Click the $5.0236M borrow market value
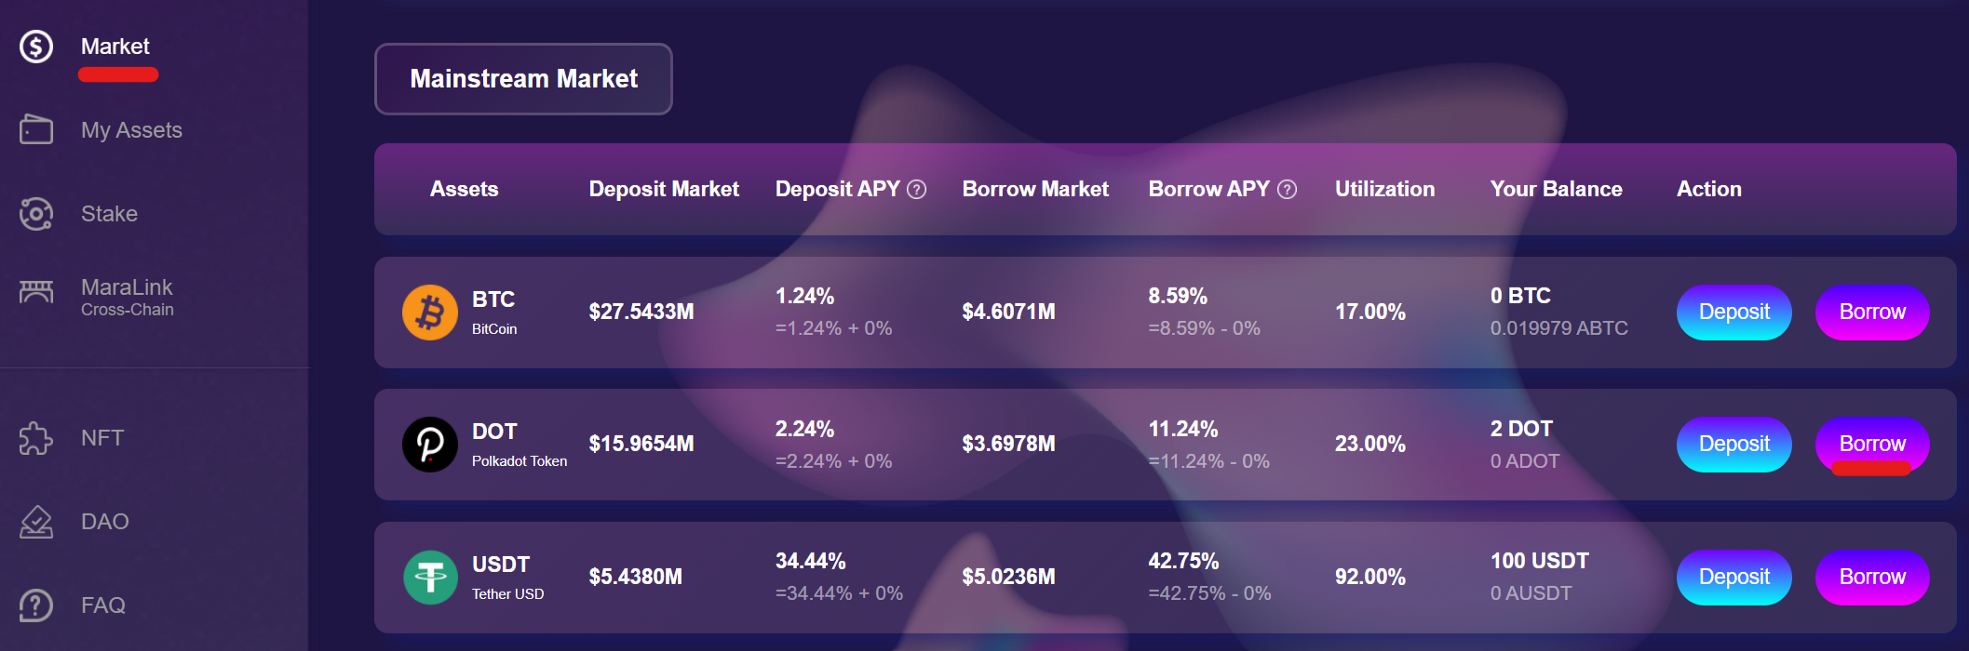The width and height of the screenshot is (1969, 651). click(1008, 577)
